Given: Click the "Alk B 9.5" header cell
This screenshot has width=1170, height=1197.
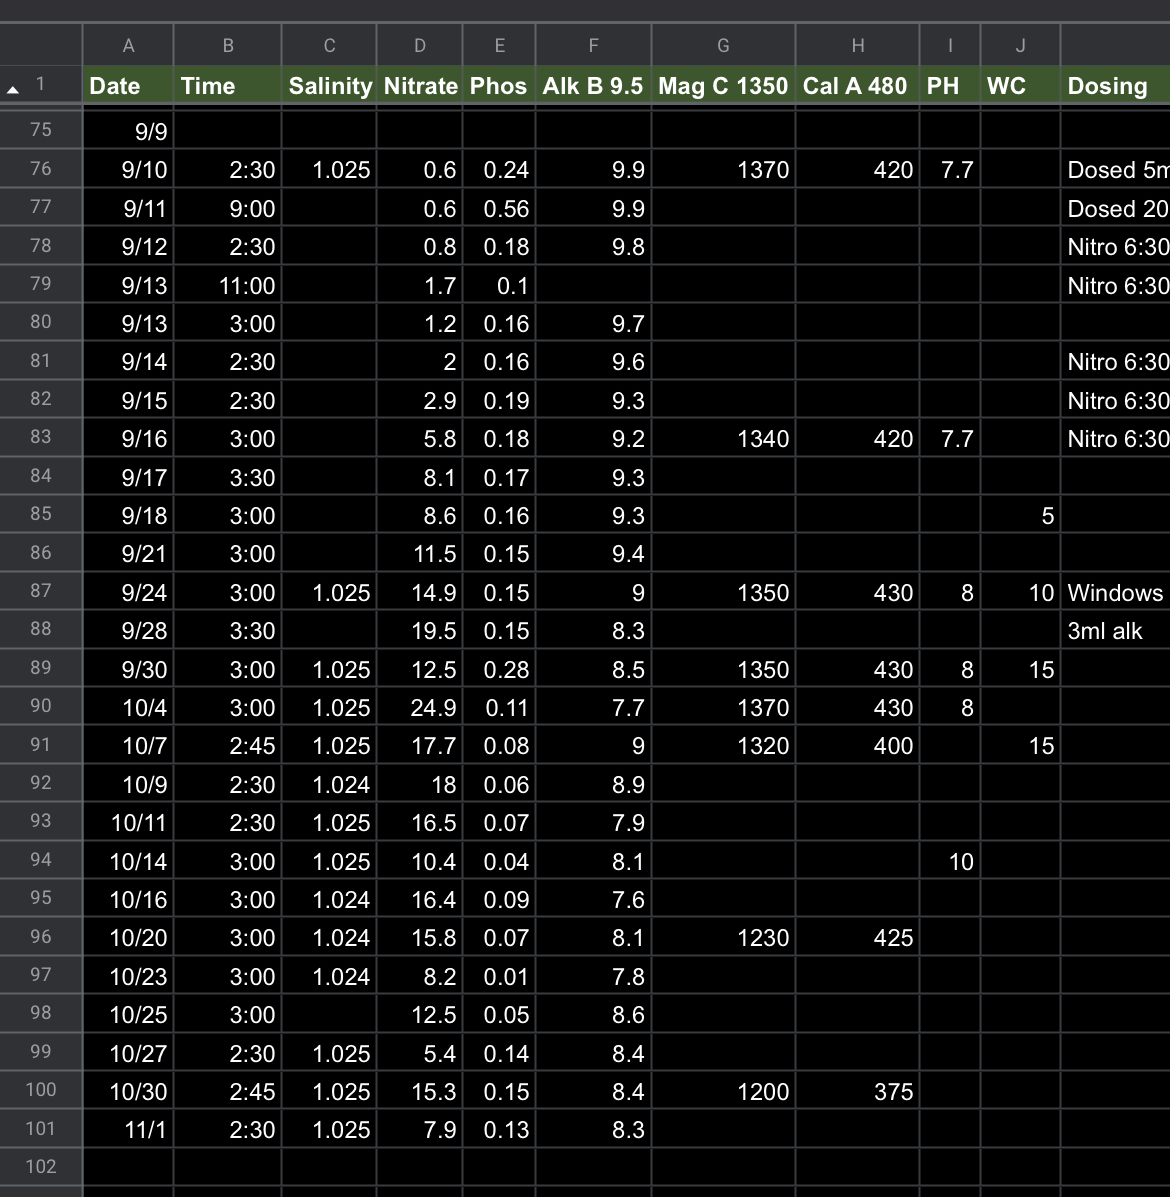Looking at the screenshot, I should tap(594, 86).
